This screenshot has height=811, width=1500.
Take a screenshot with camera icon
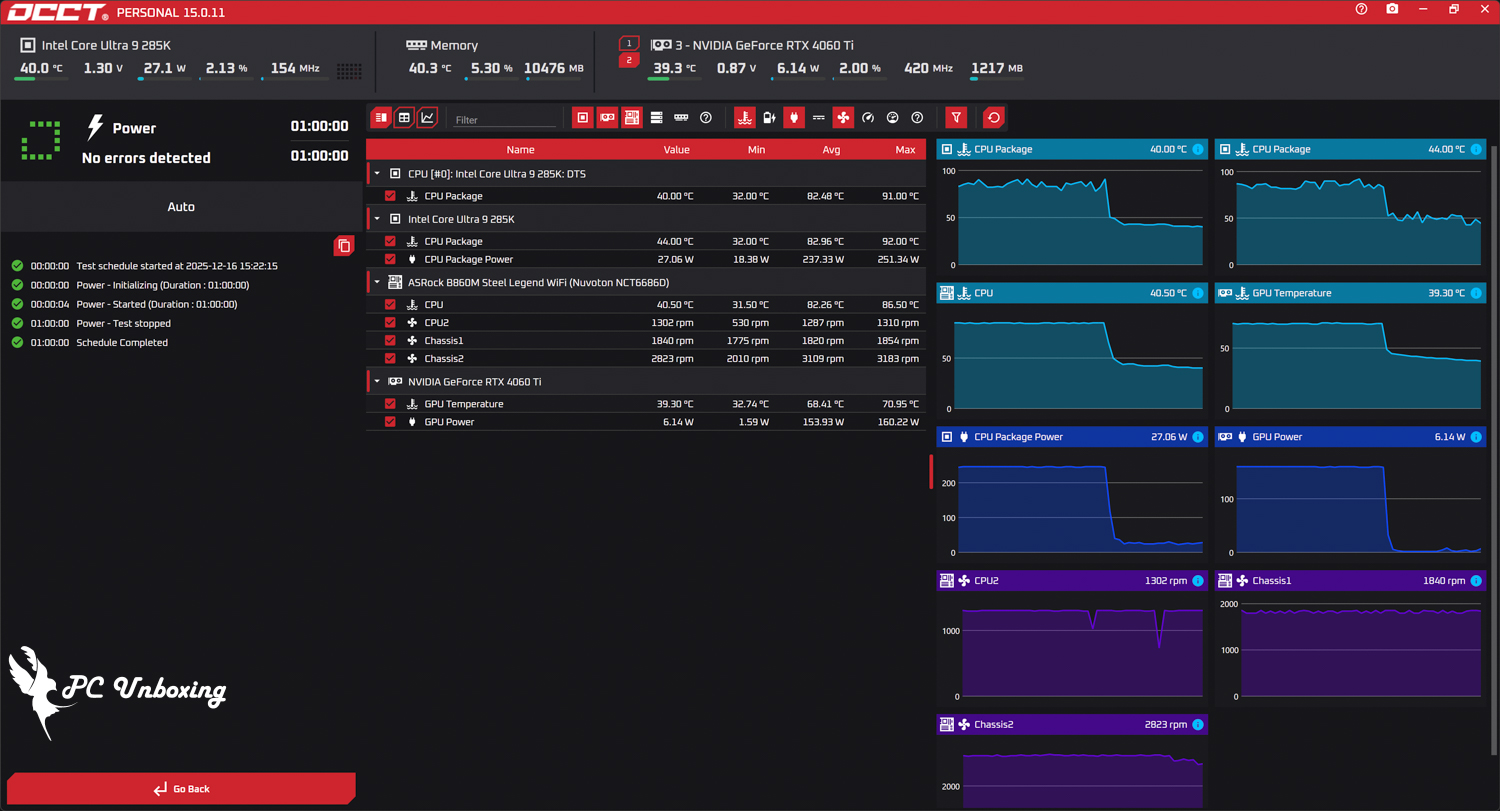[x=1392, y=9]
